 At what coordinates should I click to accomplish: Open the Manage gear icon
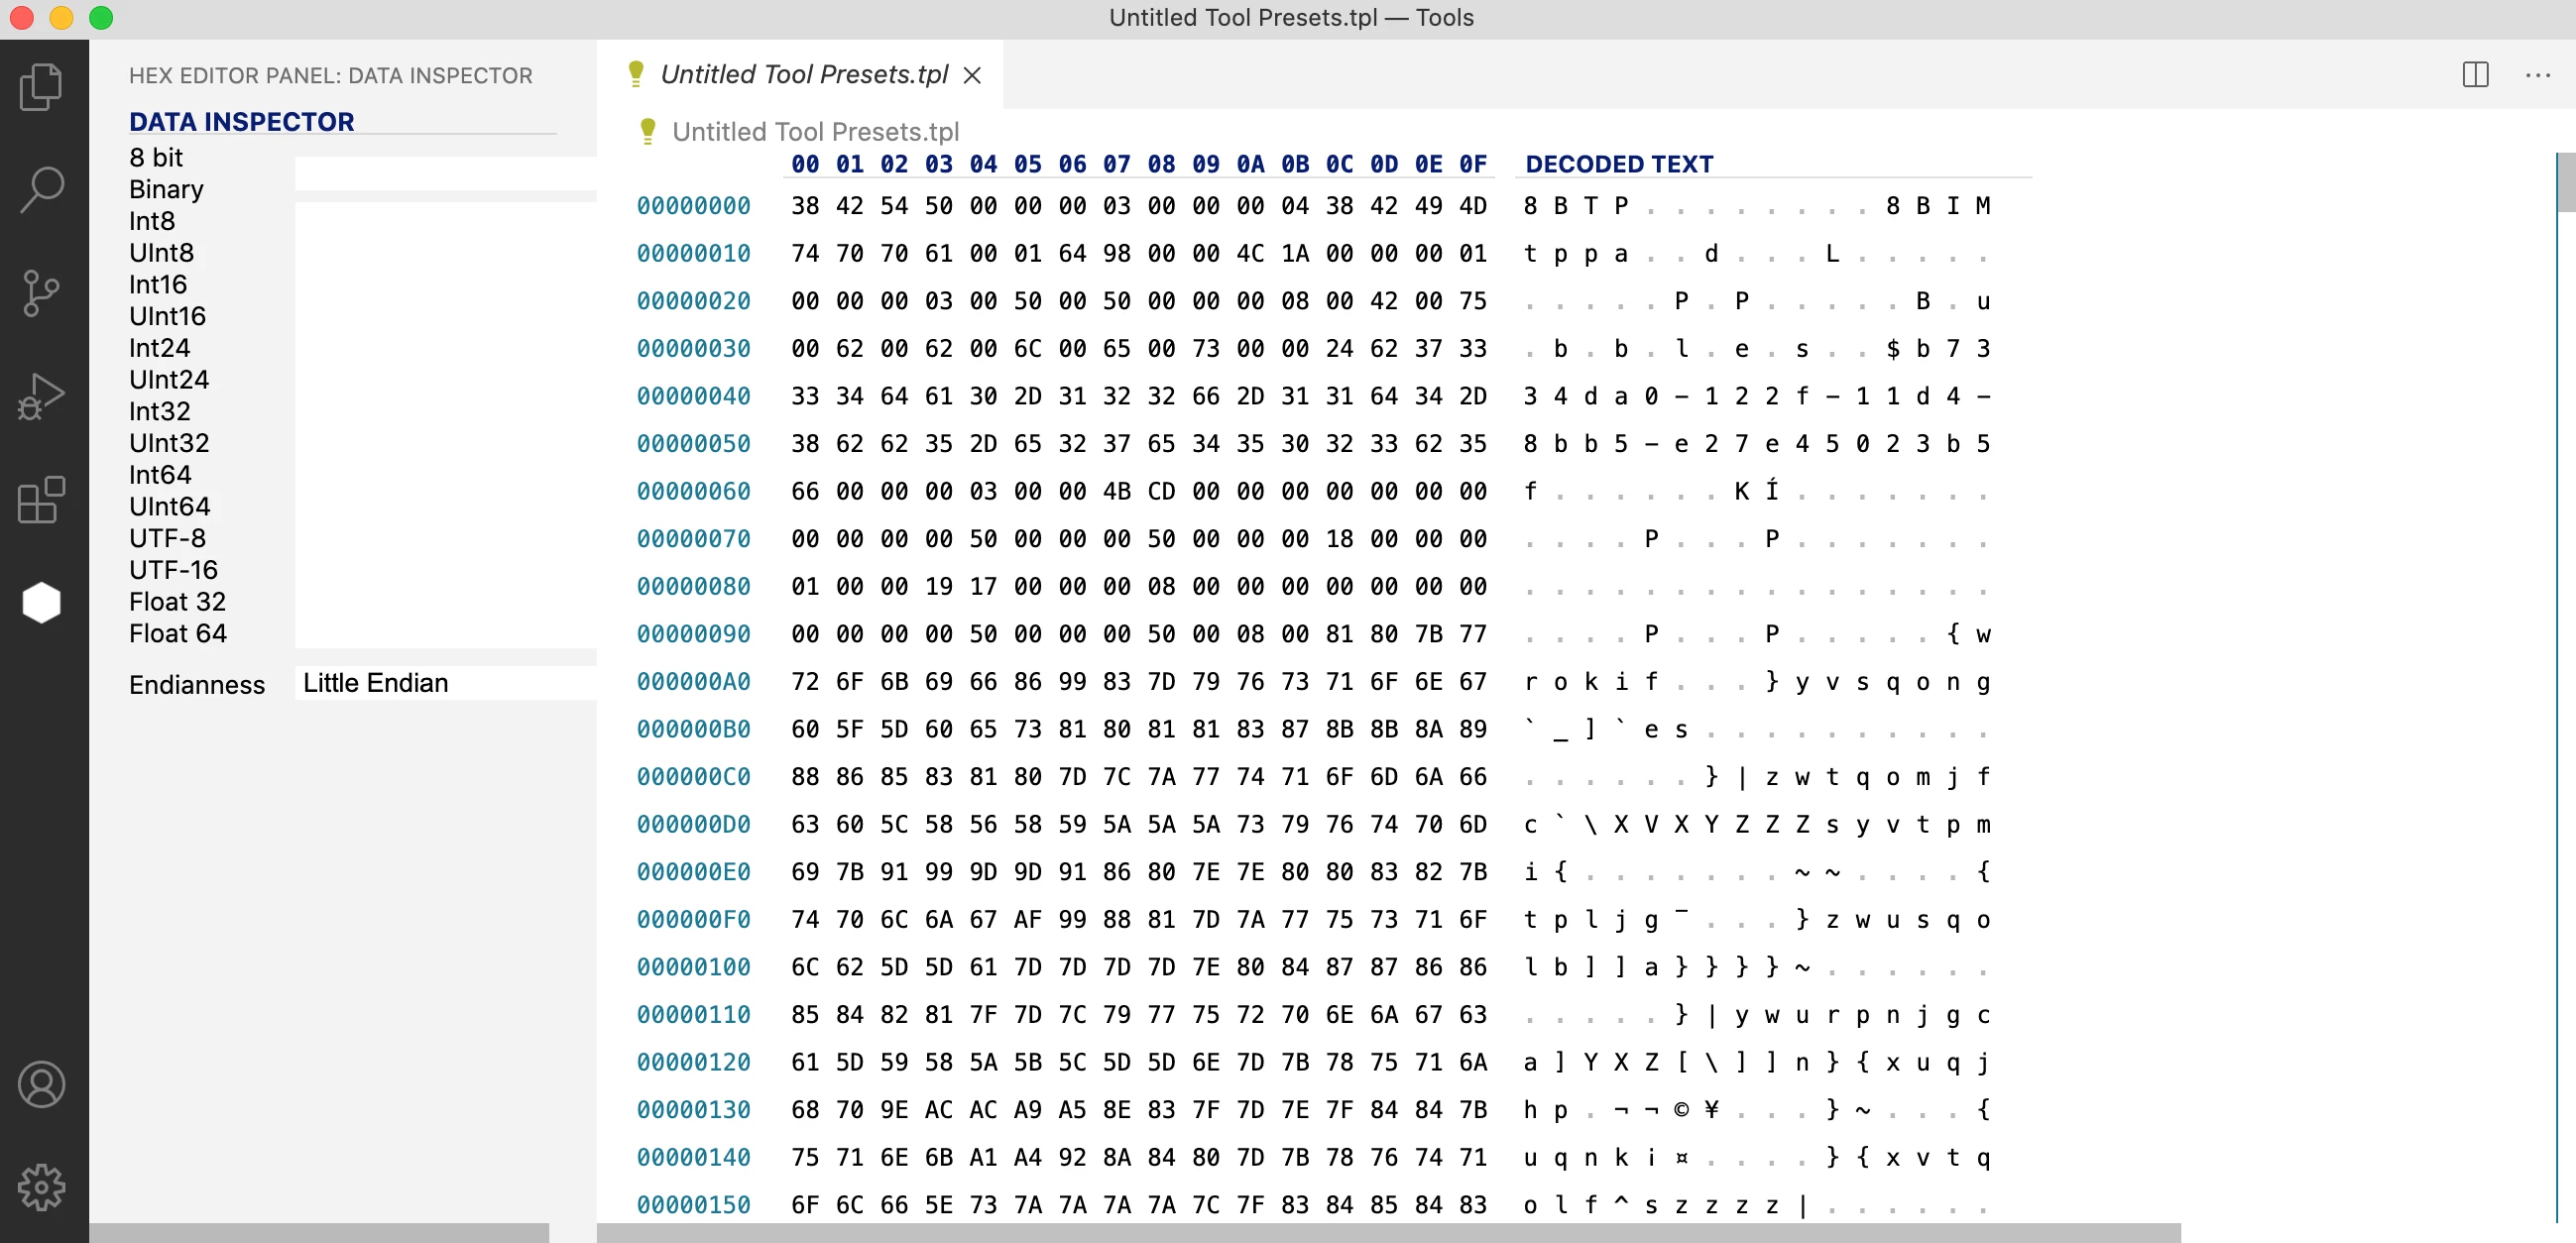(41, 1188)
